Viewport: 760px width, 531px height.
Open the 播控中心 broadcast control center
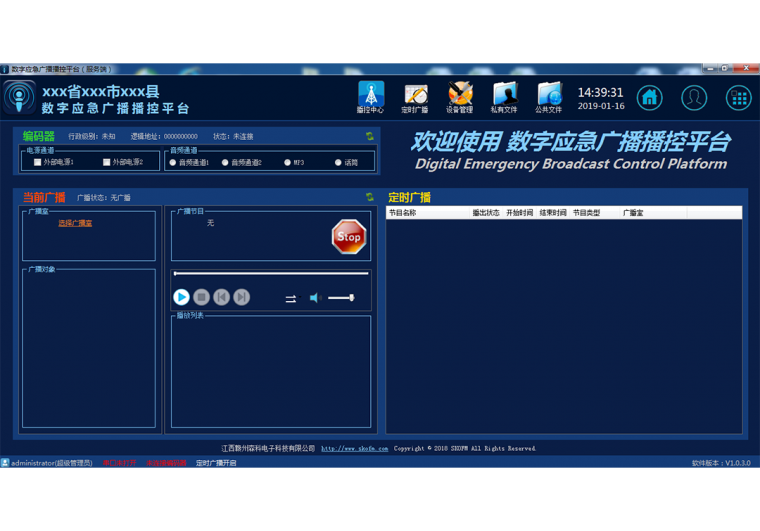point(371,96)
